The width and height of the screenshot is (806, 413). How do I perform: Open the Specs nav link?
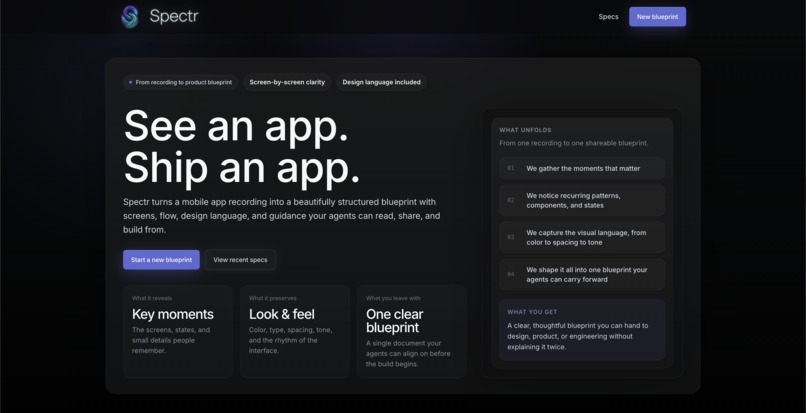(x=608, y=16)
